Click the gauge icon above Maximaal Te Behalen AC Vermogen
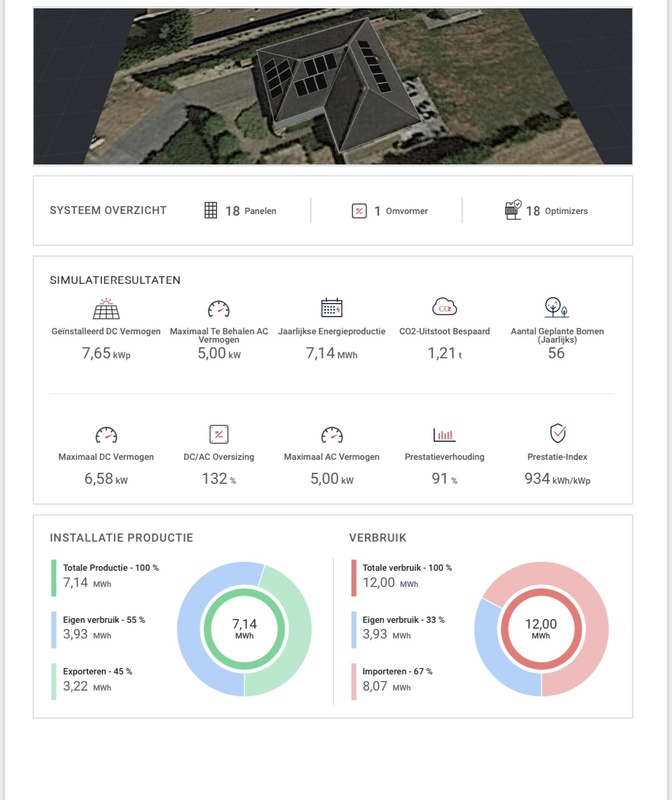The image size is (672, 800). point(218,309)
